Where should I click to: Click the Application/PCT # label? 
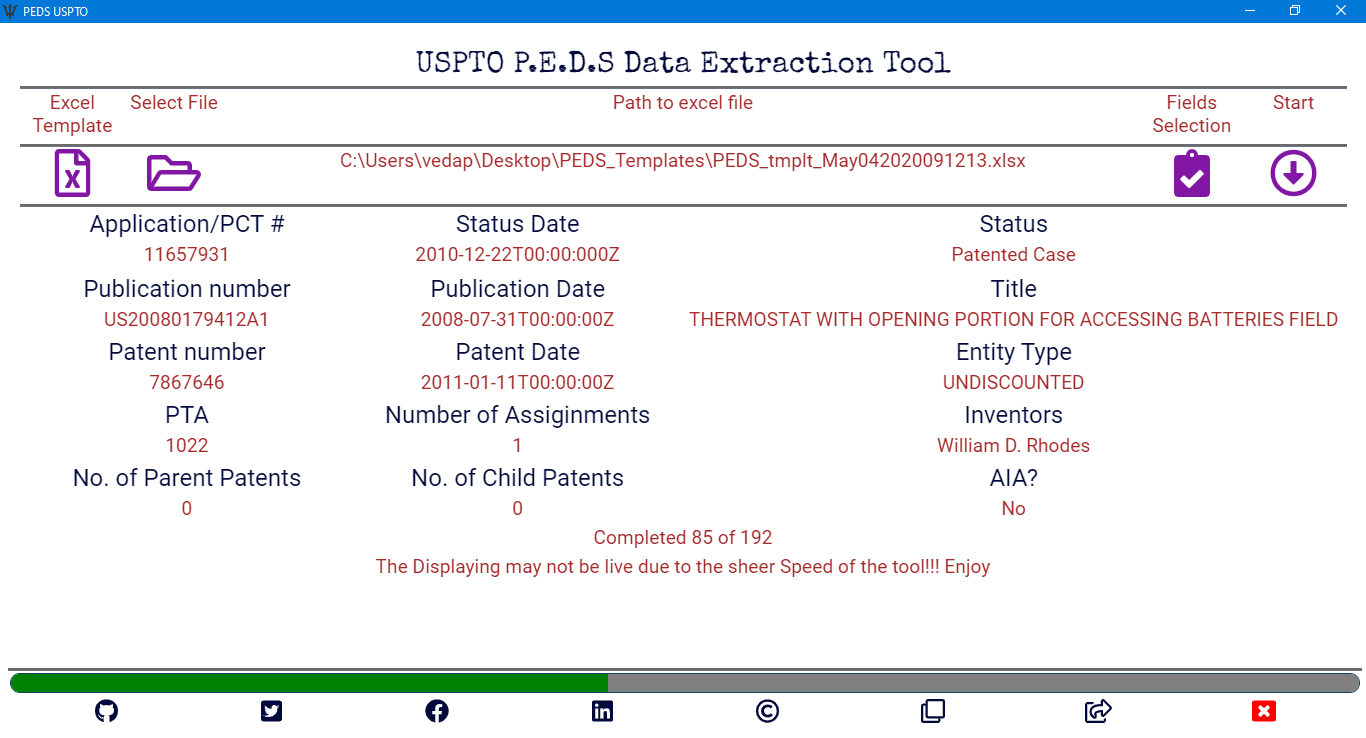pyautogui.click(x=187, y=224)
